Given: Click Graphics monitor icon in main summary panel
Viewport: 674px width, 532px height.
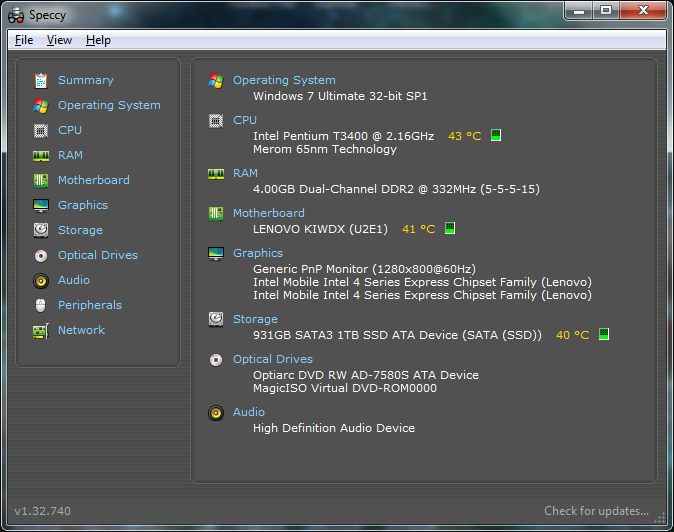Looking at the screenshot, I should 216,254.
